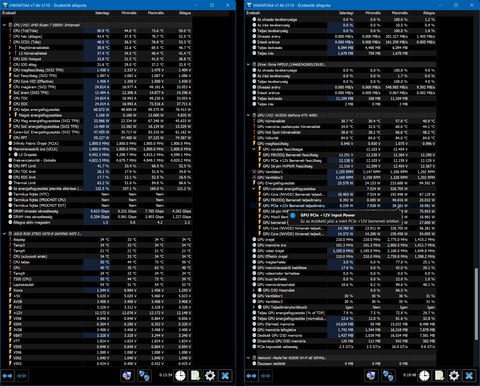Collapse the CPU [#0] AMD Ryzen 7 5800X group
This screenshot has height=386, width=480.
4,25
